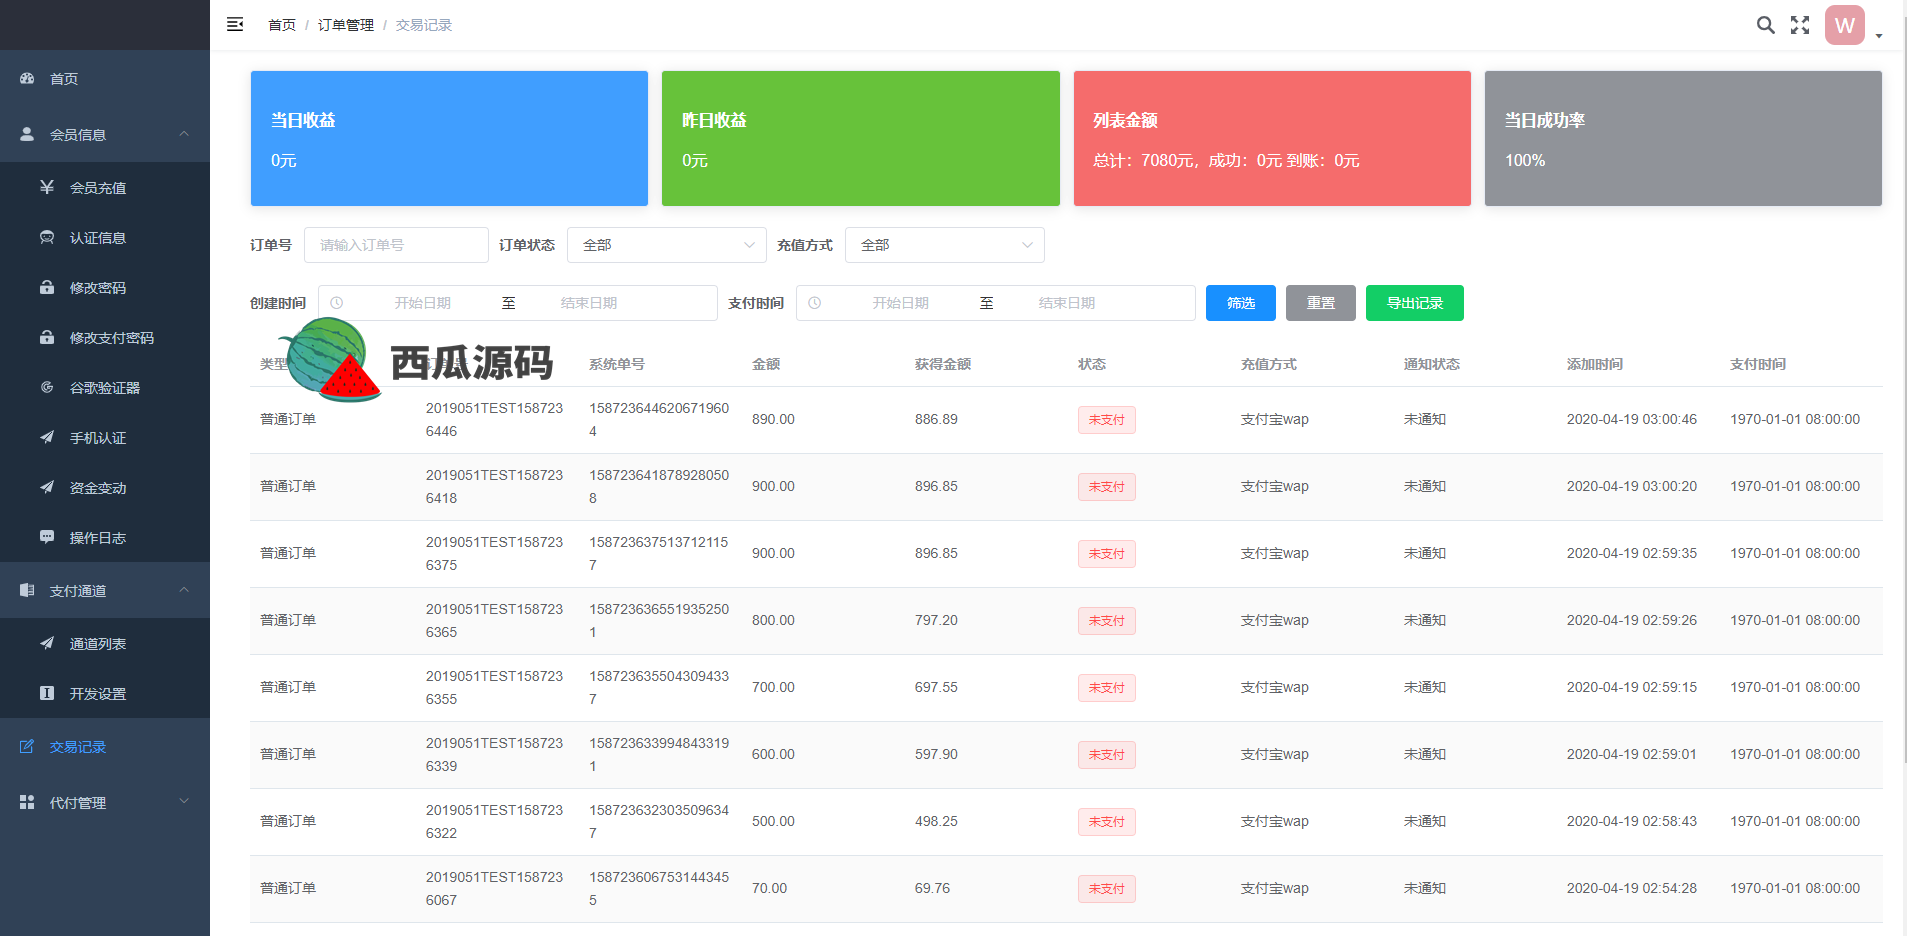Toggle the sidebar collapse hamburger icon

tap(235, 24)
